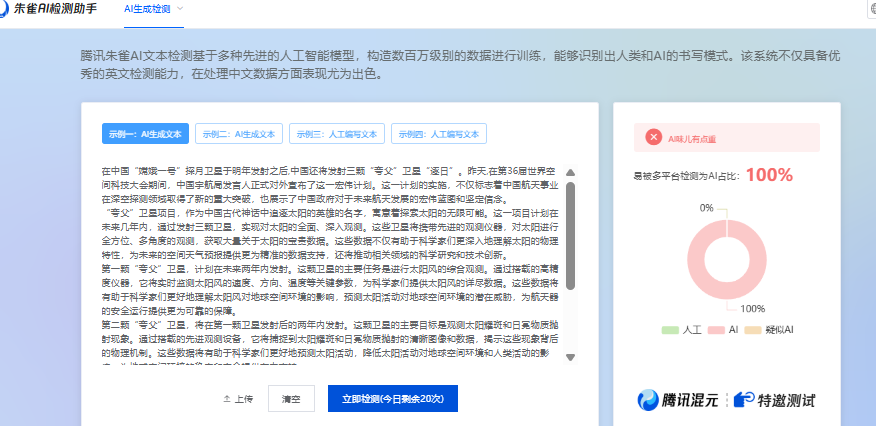Select 示例一: AI生成文本 sample
This screenshot has width=876, height=426.
click(145, 134)
